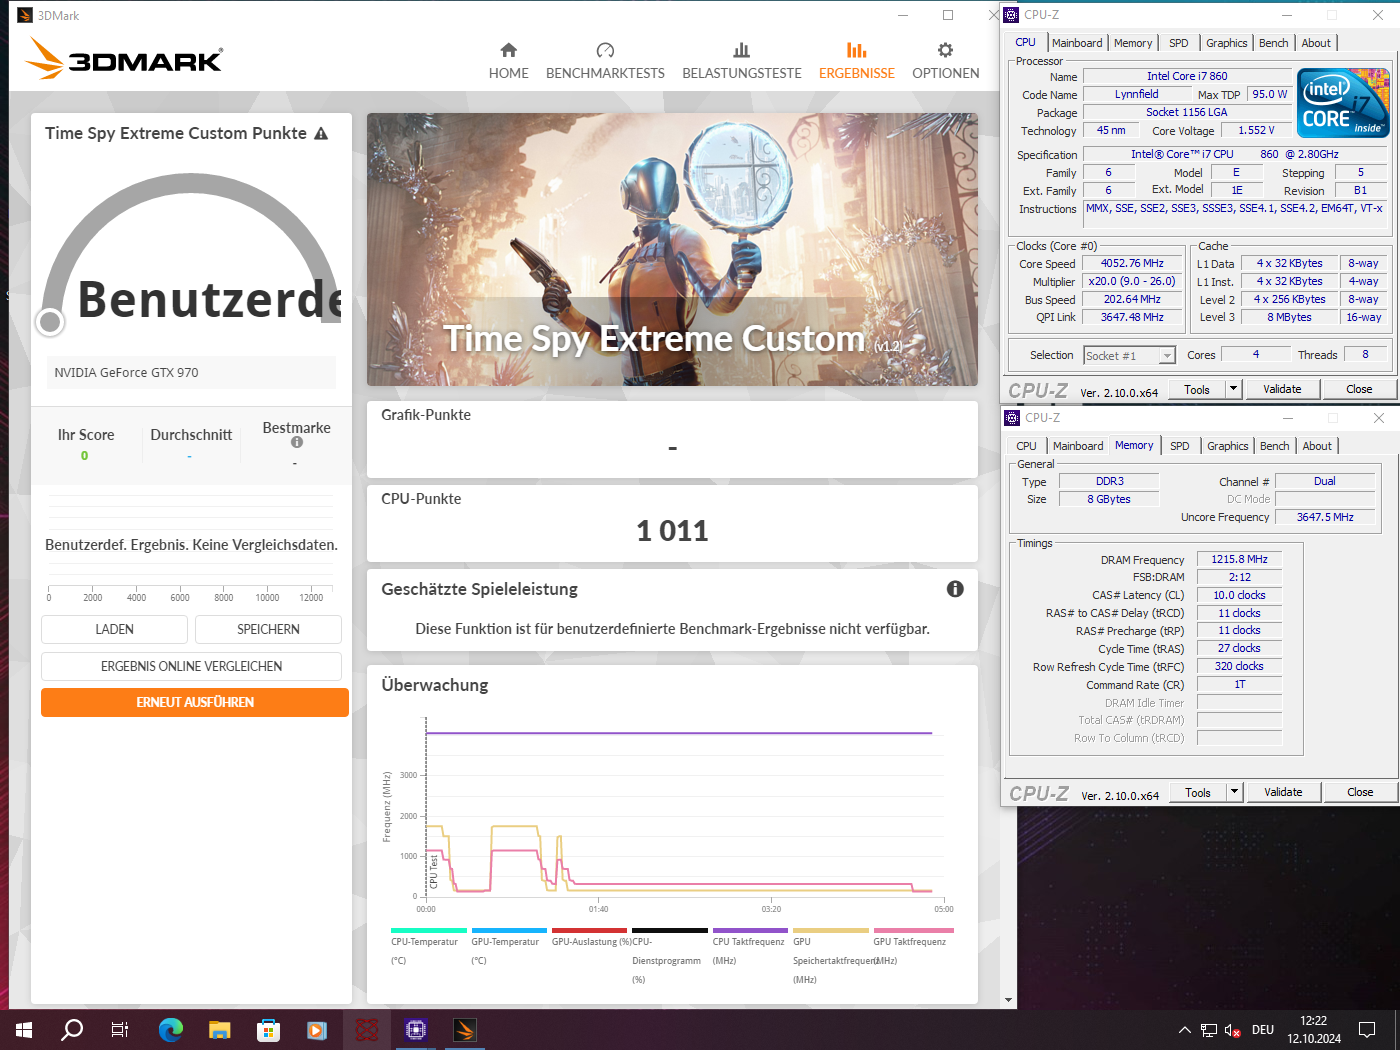Viewport: 1400px width, 1050px height.
Task: Open the notification center icon
Action: click(1367, 1029)
